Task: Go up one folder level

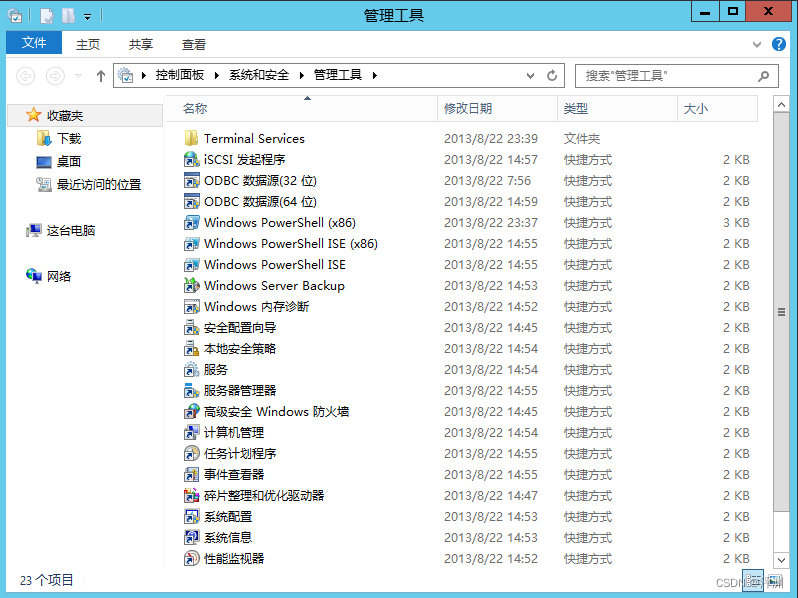Action: (101, 76)
